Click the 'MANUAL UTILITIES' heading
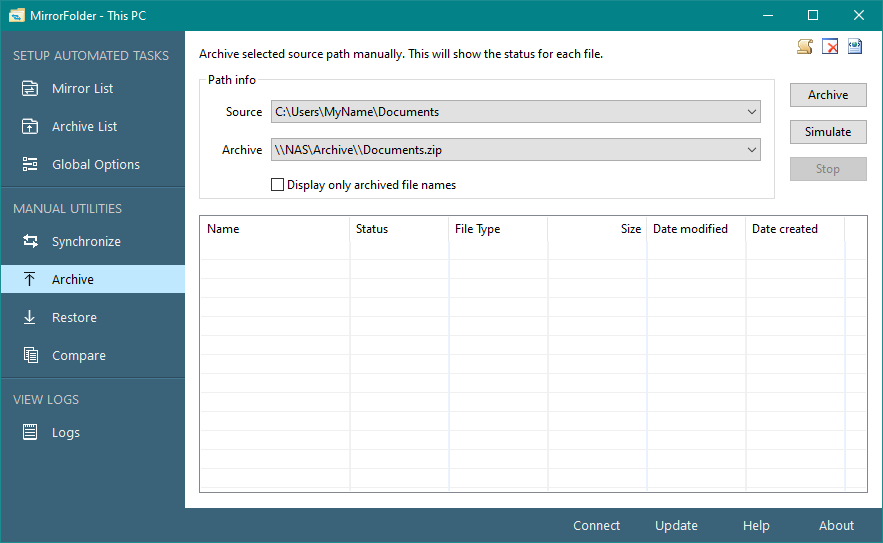883x543 pixels. pyautogui.click(x=67, y=208)
